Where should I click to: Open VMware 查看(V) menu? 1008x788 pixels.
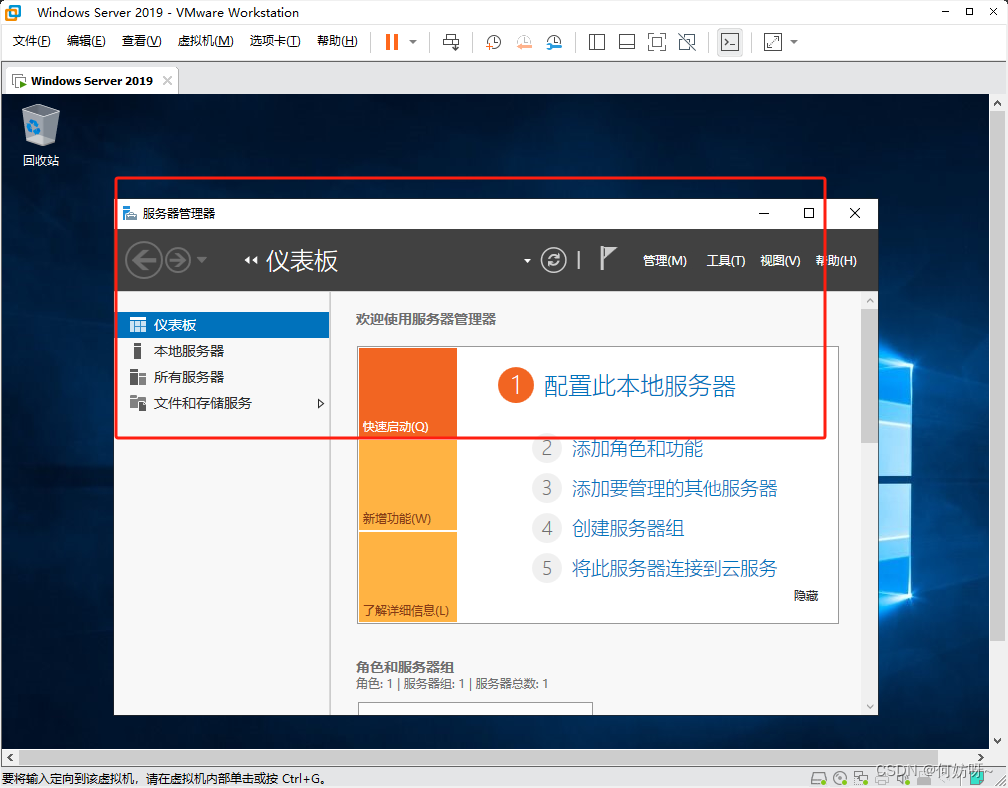click(x=141, y=41)
